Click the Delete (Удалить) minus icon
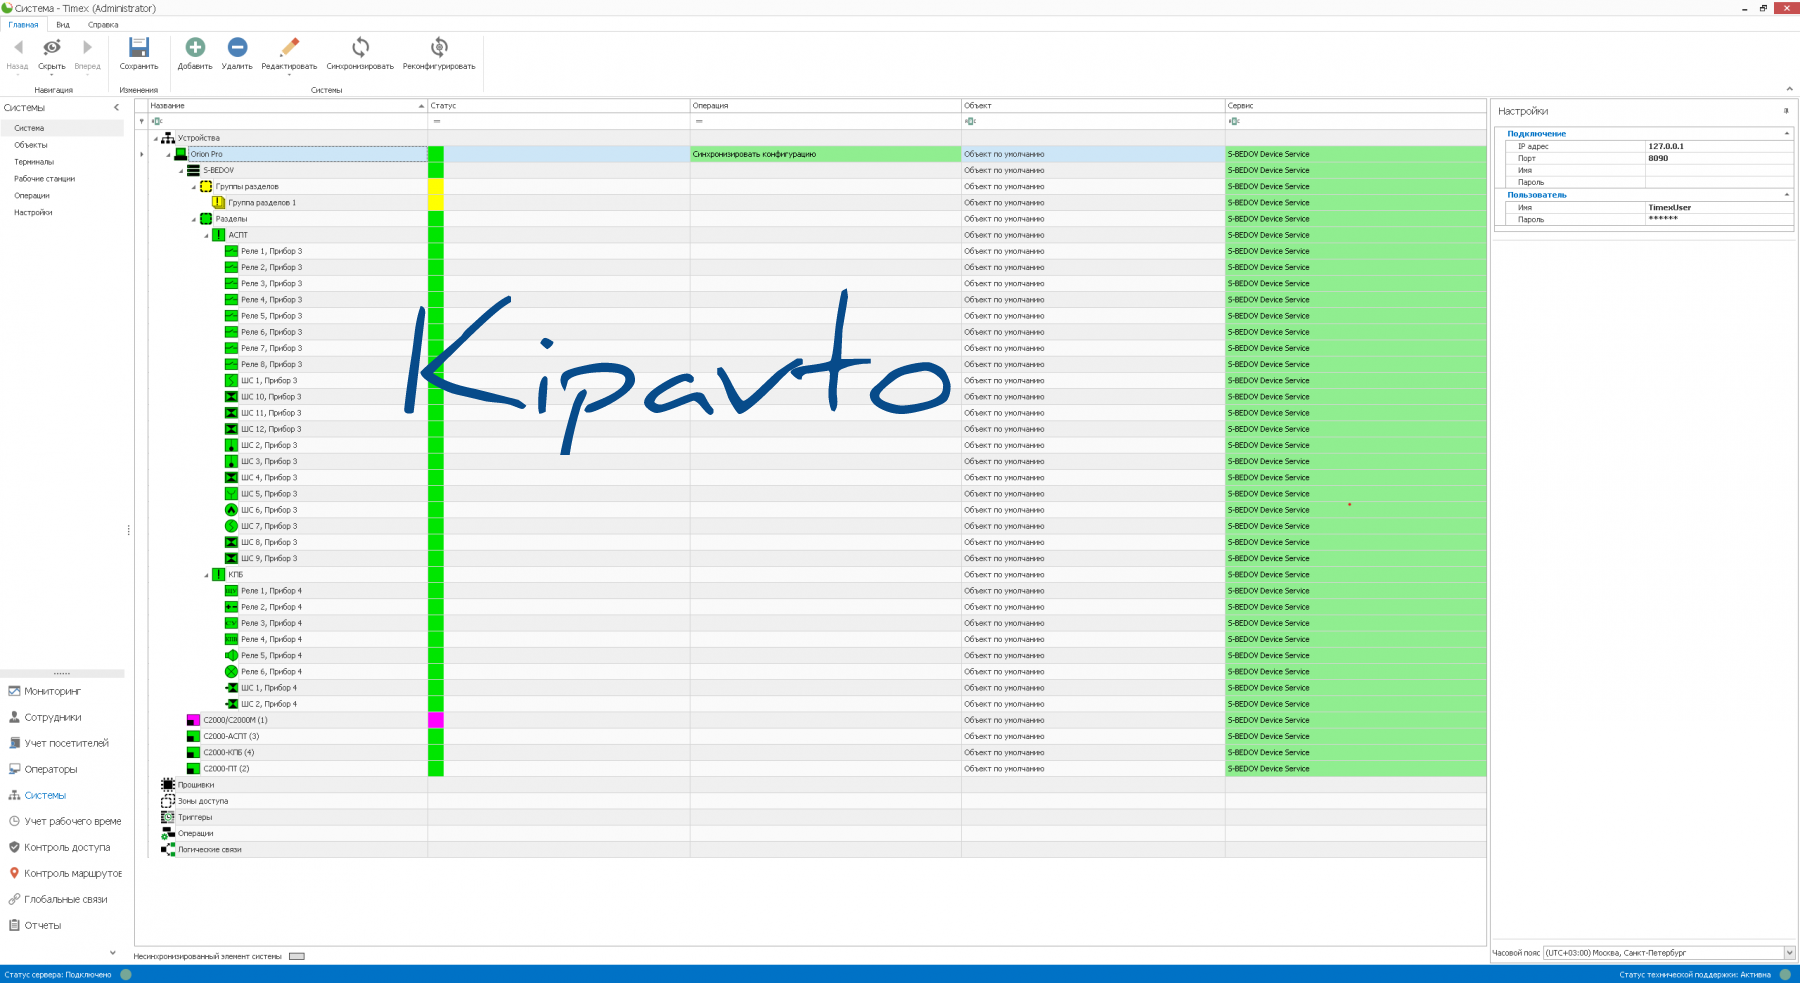The image size is (1800, 983). point(237,48)
